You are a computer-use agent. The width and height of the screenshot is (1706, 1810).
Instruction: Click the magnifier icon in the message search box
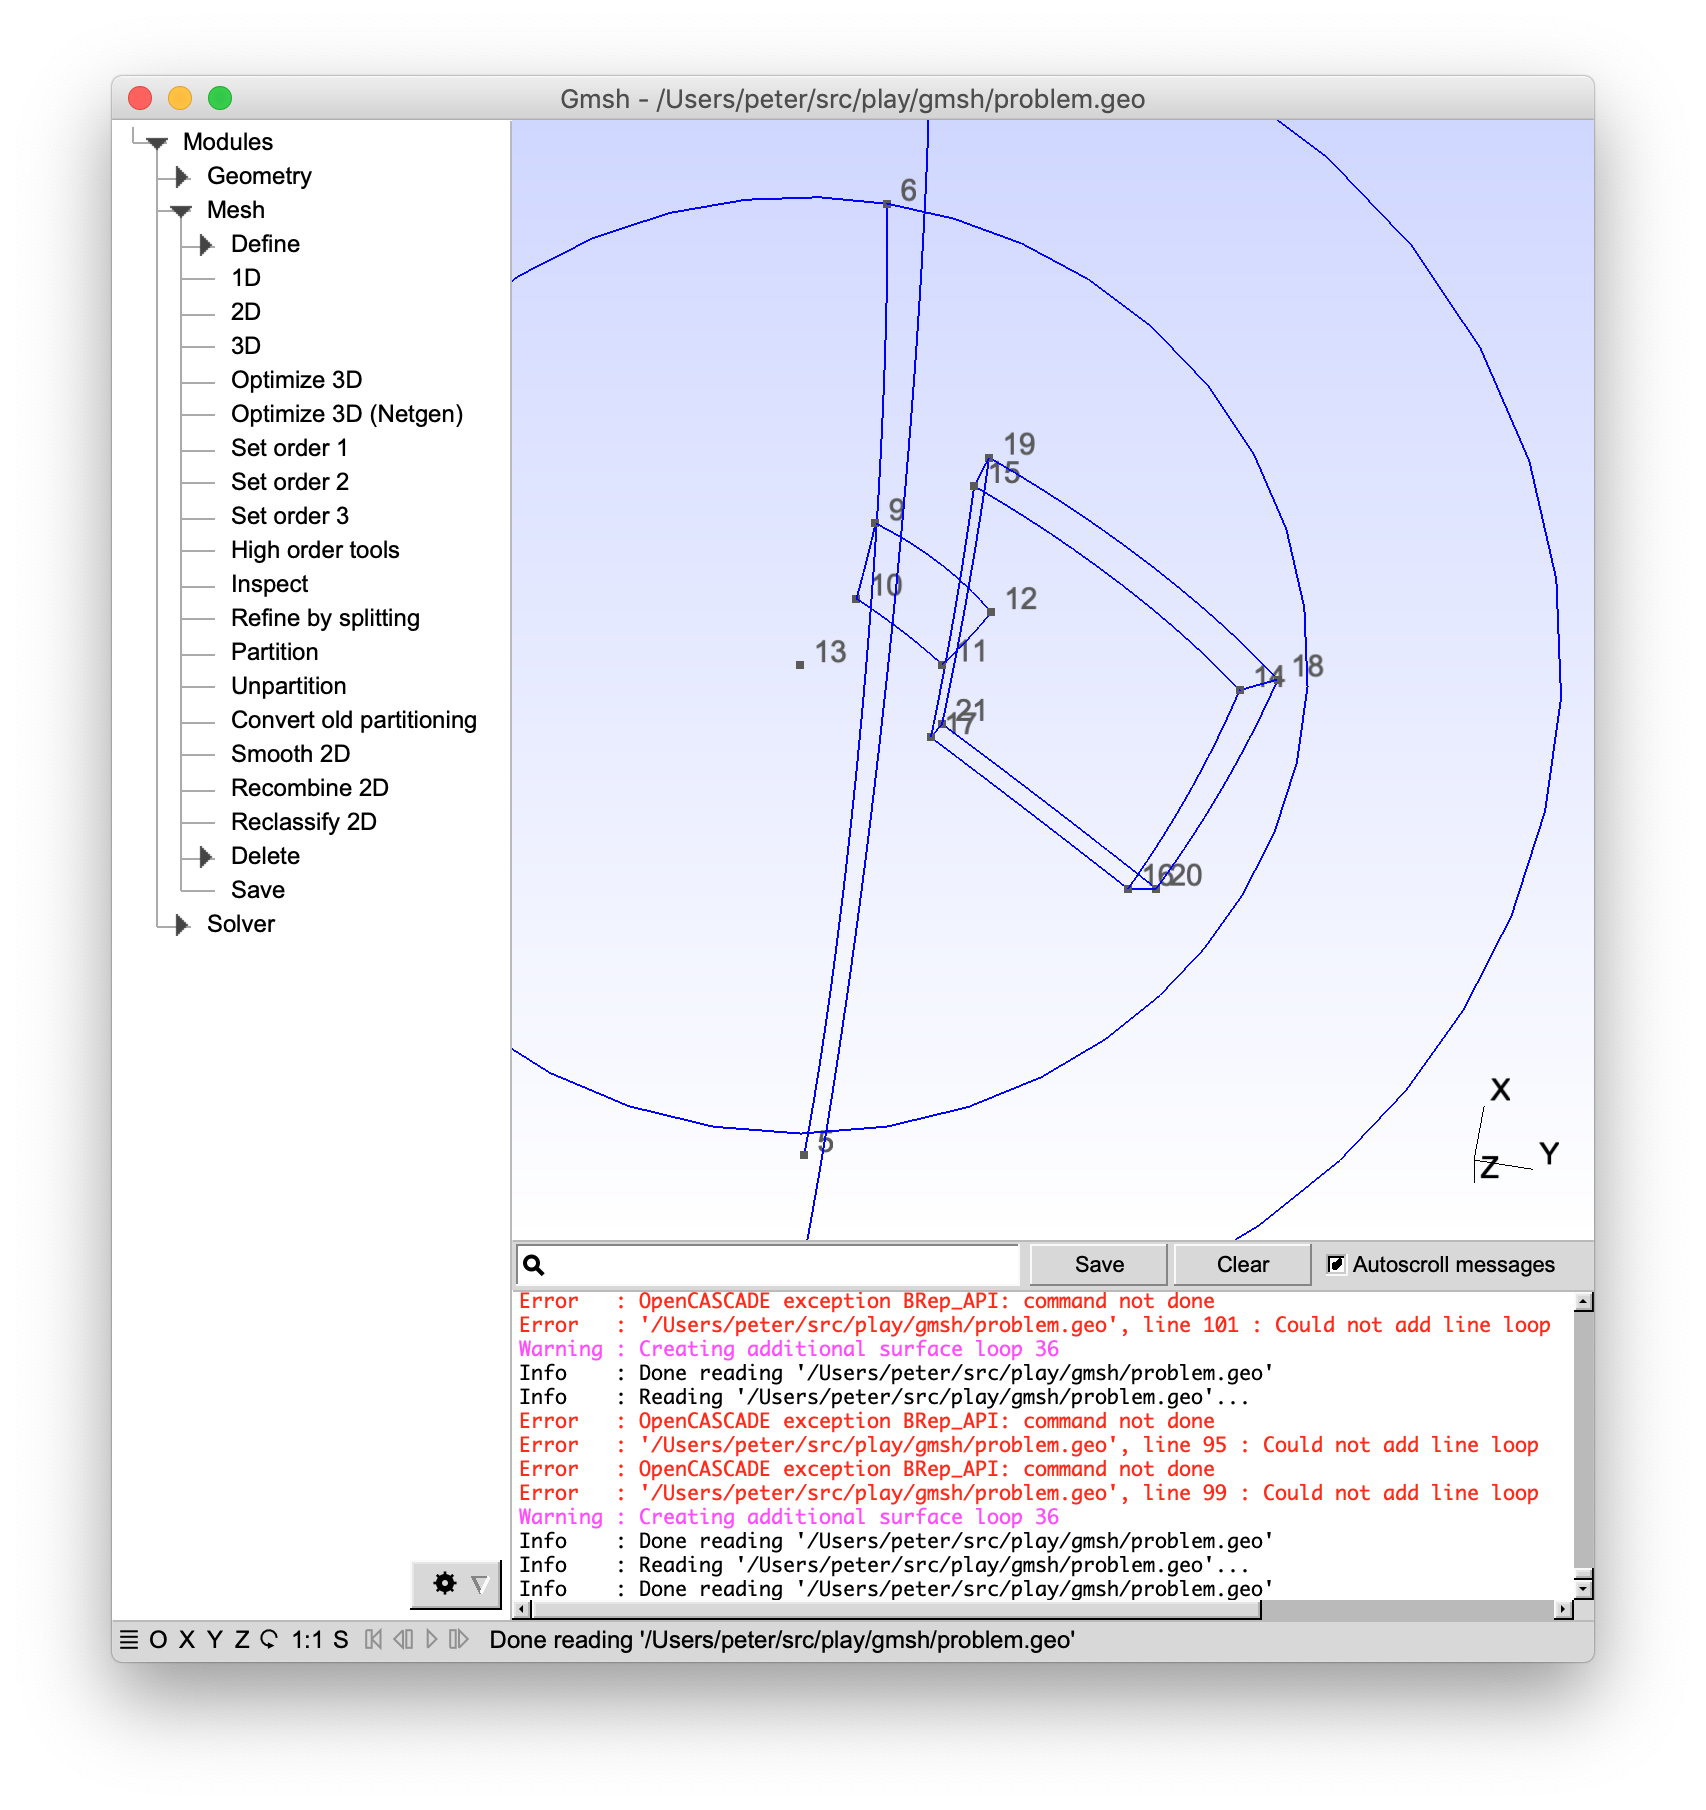[x=534, y=1265]
